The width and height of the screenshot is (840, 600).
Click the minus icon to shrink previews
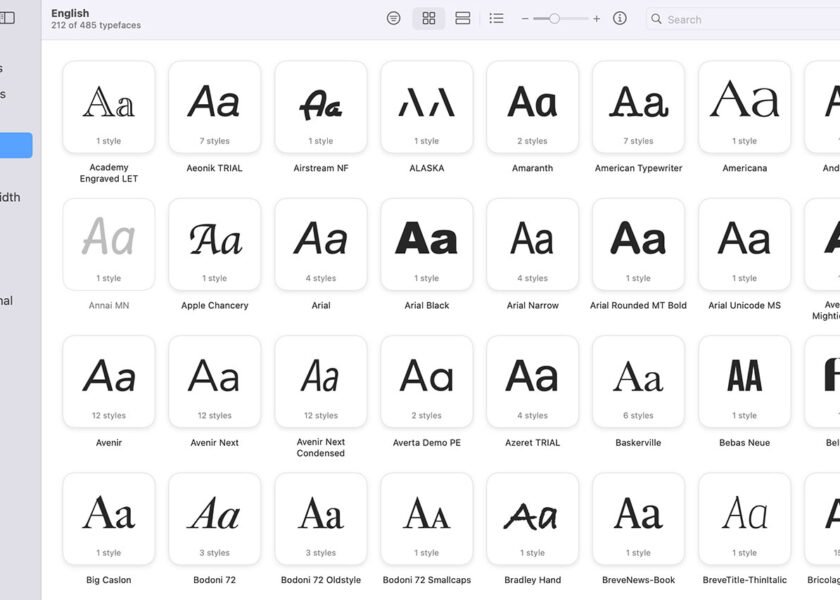pos(525,19)
